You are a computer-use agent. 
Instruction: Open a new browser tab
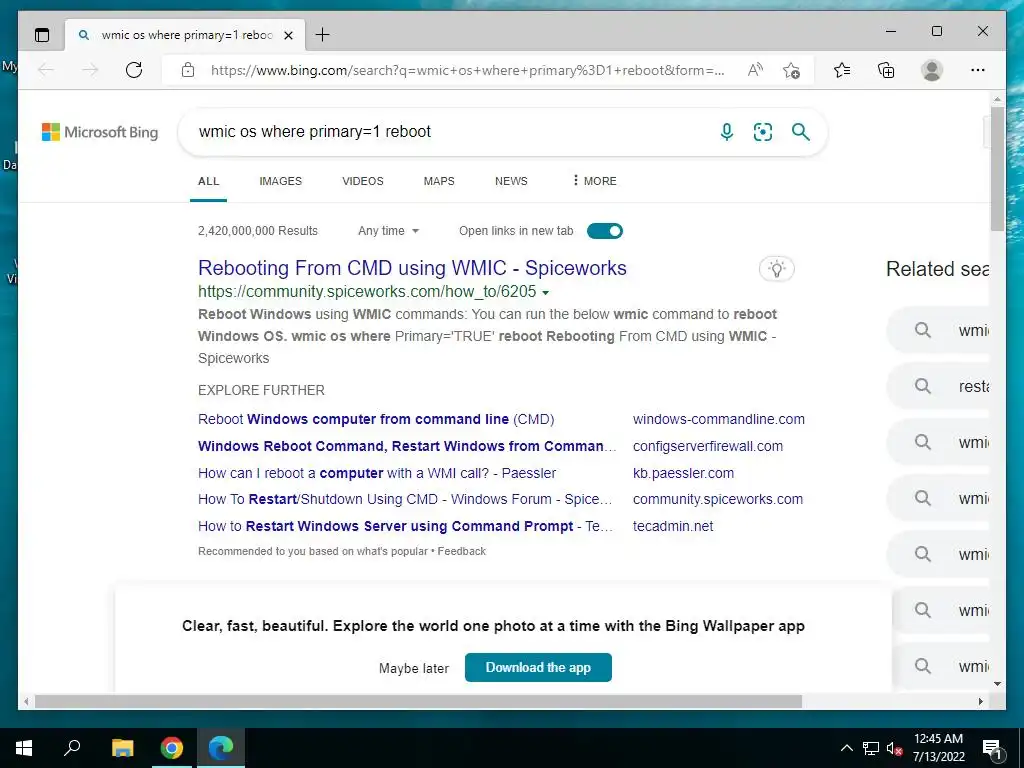(323, 35)
